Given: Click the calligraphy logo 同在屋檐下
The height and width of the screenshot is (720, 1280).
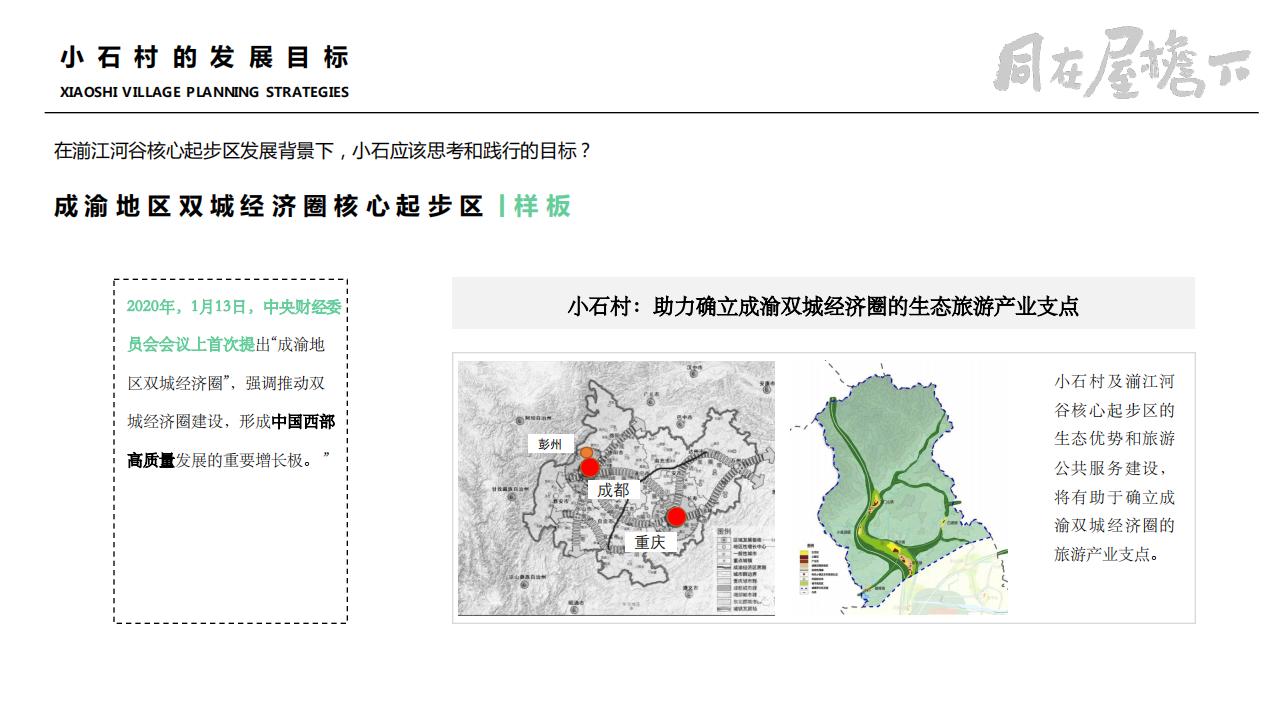Looking at the screenshot, I should coord(1121,63).
